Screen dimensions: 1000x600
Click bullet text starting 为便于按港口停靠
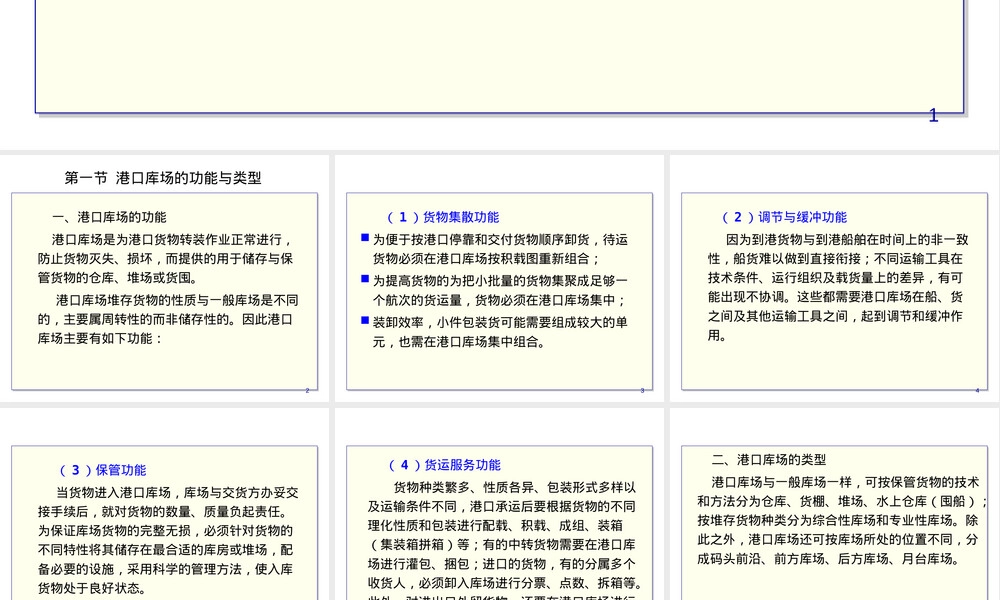[x=500, y=249]
